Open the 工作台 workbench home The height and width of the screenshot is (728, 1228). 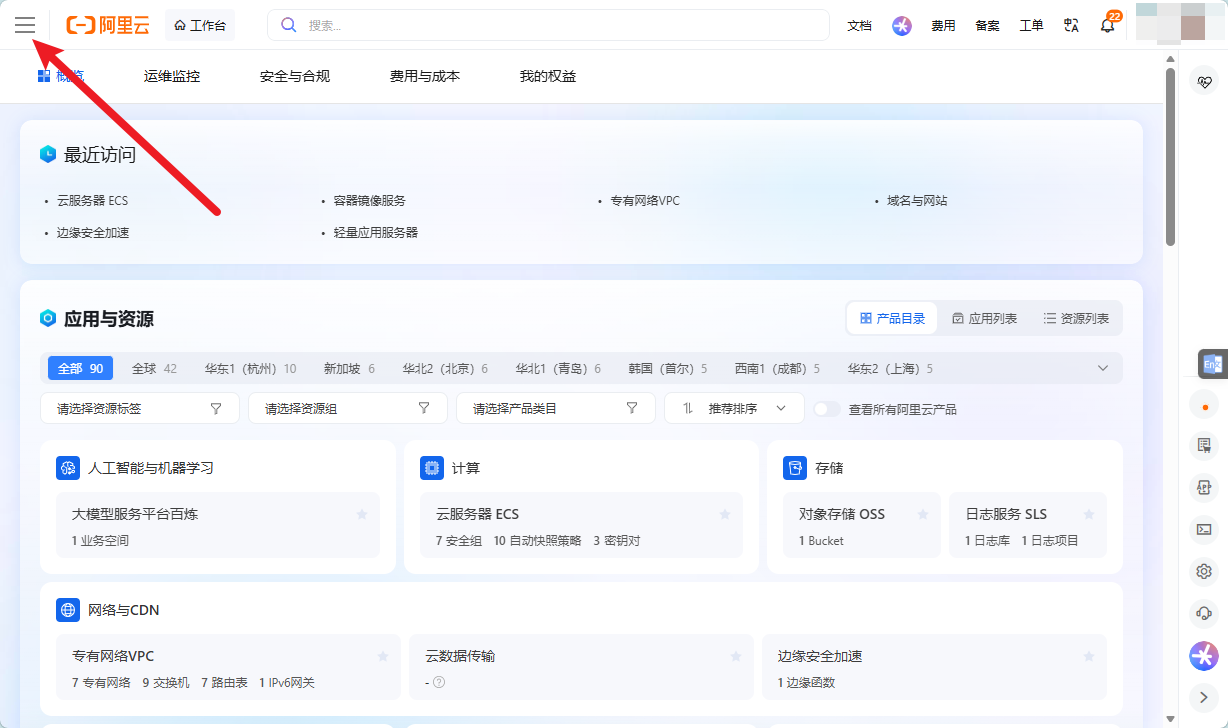point(200,26)
